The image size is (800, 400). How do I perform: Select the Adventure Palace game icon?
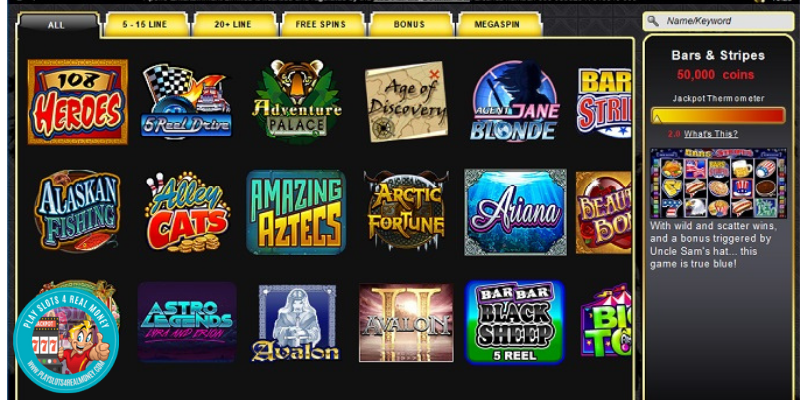pyautogui.click(x=297, y=101)
